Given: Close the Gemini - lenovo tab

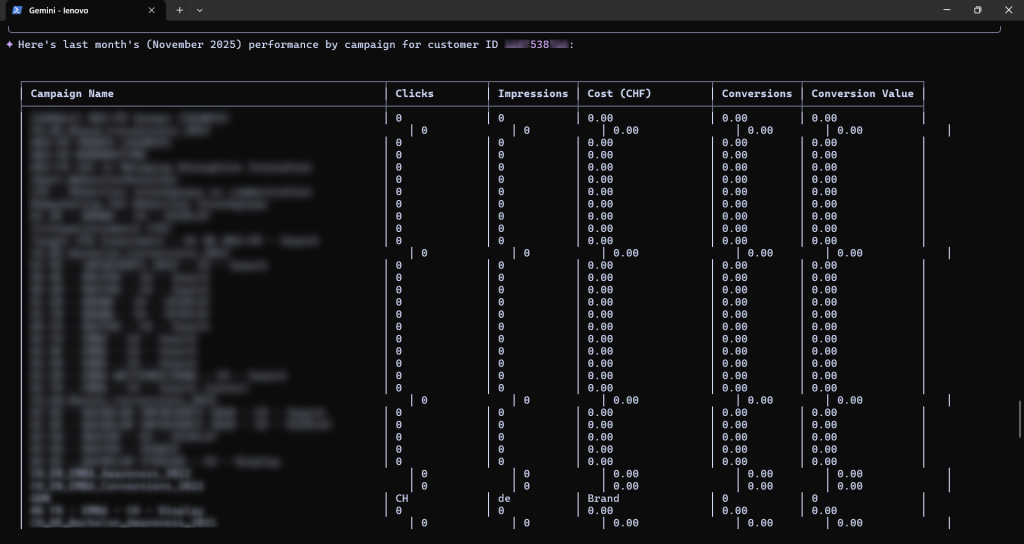Looking at the screenshot, I should 152,10.
